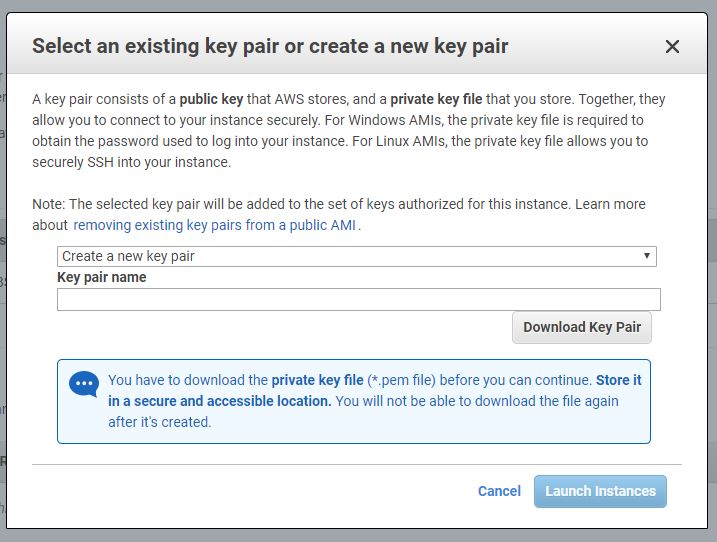Focus the Key pair name text field

pyautogui.click(x=358, y=300)
